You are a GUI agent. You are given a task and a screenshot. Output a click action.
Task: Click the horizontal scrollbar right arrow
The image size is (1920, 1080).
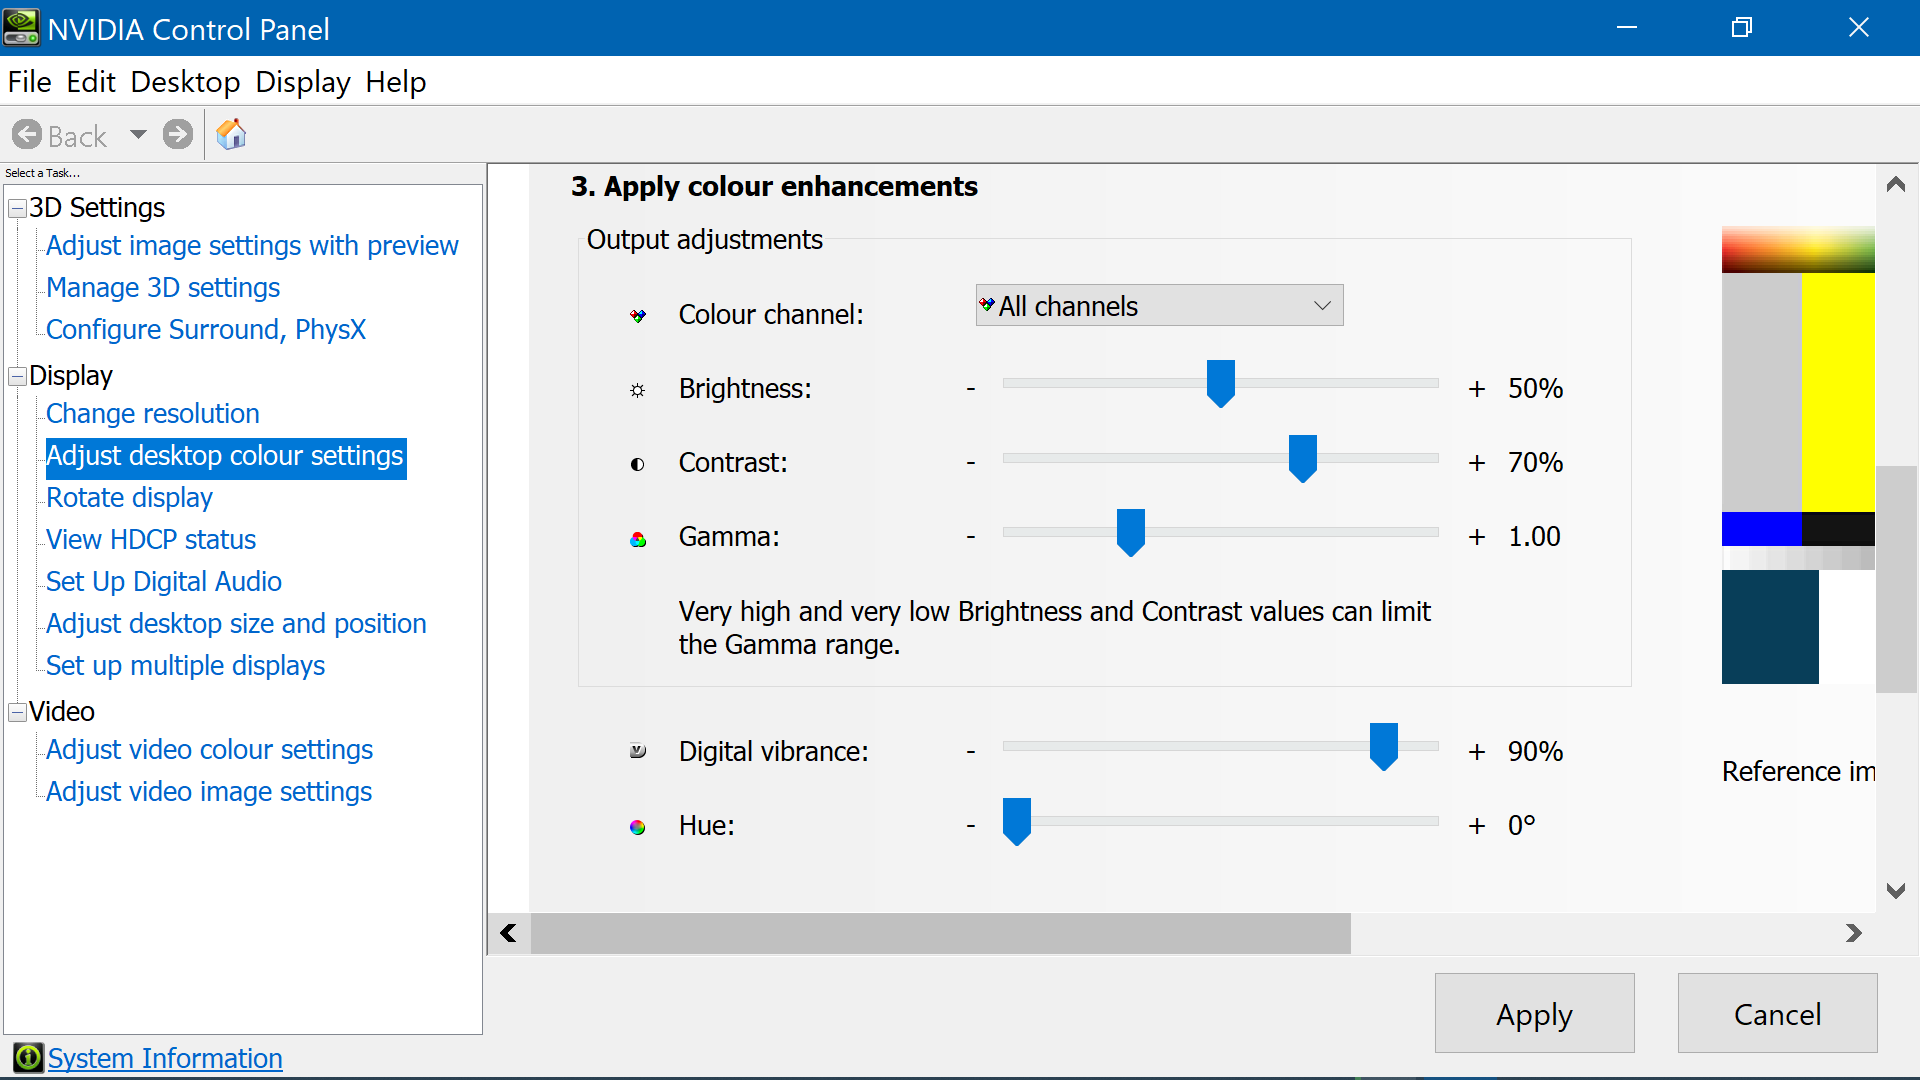1853,933
